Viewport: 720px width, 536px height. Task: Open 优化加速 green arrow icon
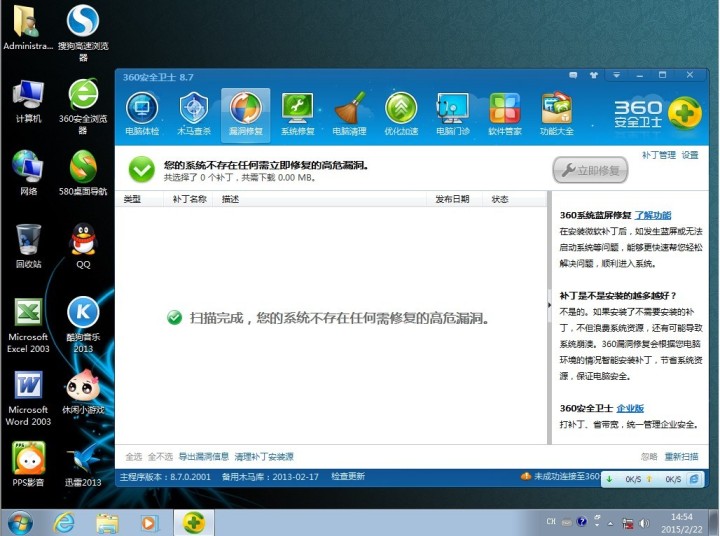[401, 114]
